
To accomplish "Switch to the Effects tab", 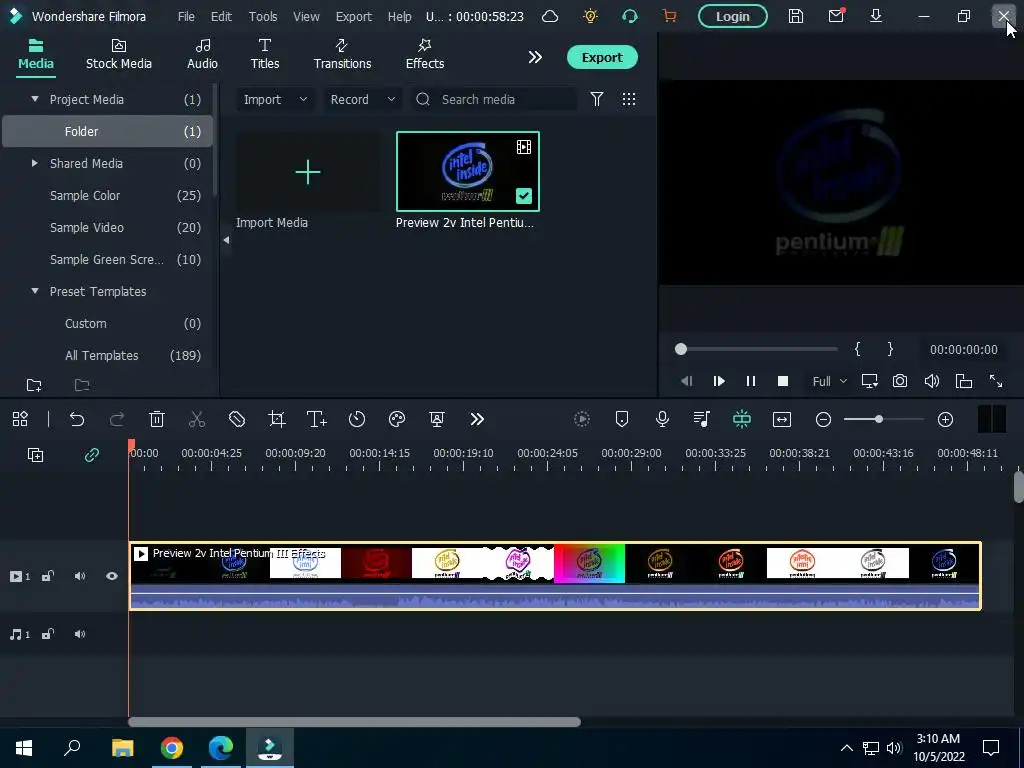I will point(424,54).
